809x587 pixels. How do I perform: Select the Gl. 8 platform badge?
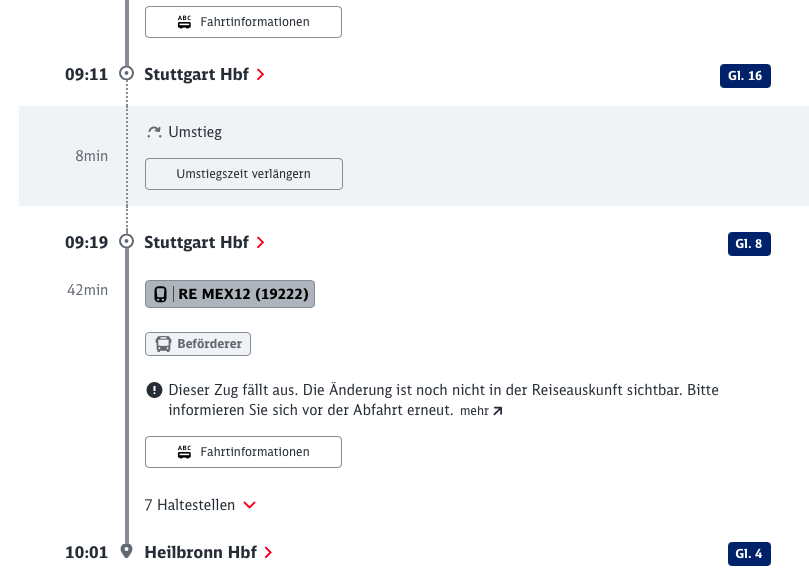(x=749, y=244)
